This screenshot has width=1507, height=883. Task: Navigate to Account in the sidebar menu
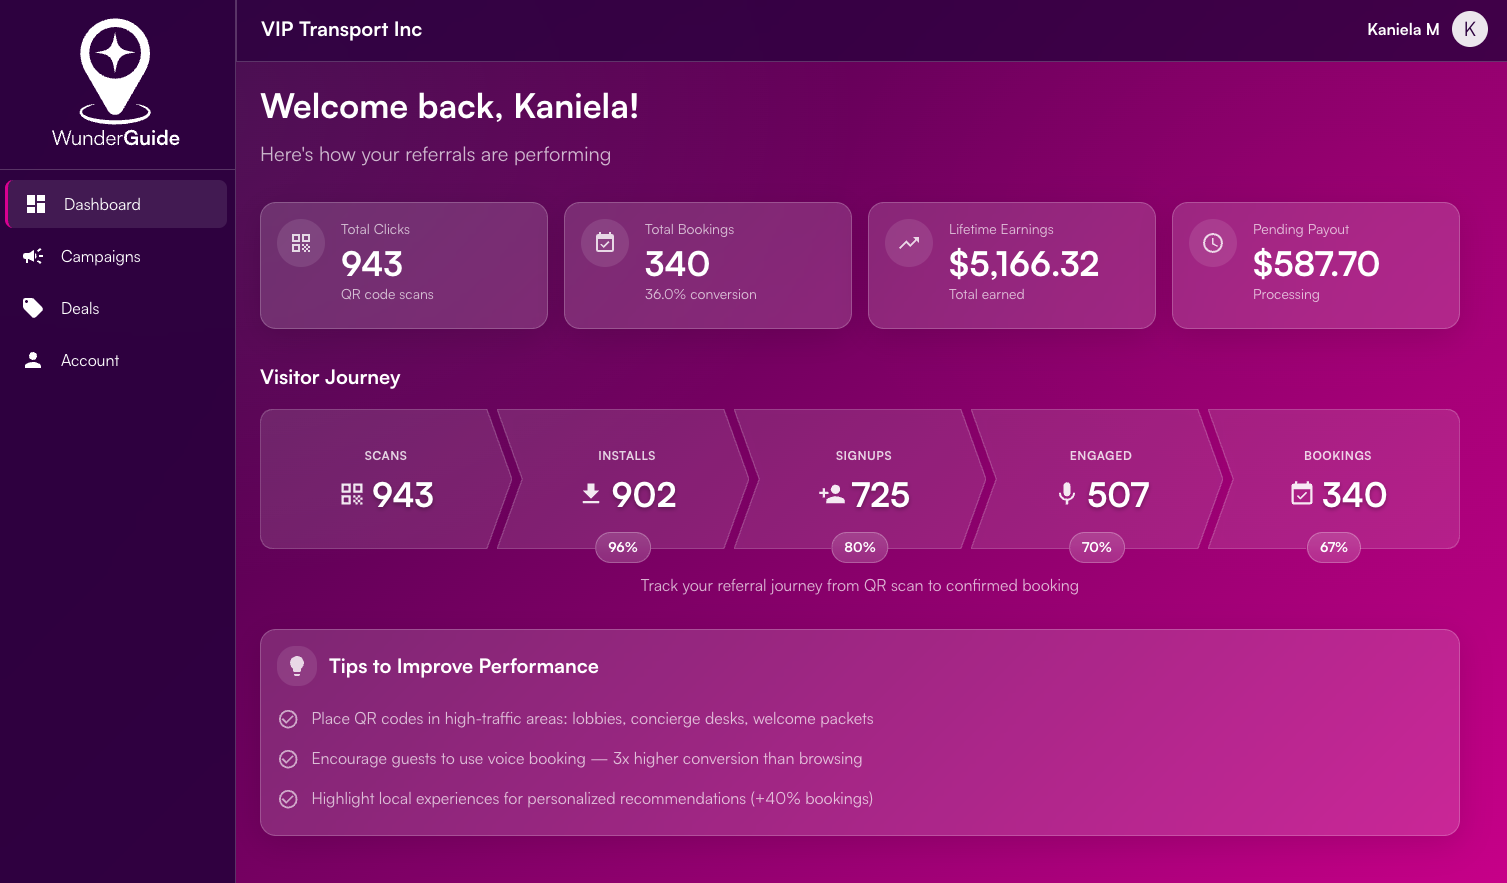90,360
